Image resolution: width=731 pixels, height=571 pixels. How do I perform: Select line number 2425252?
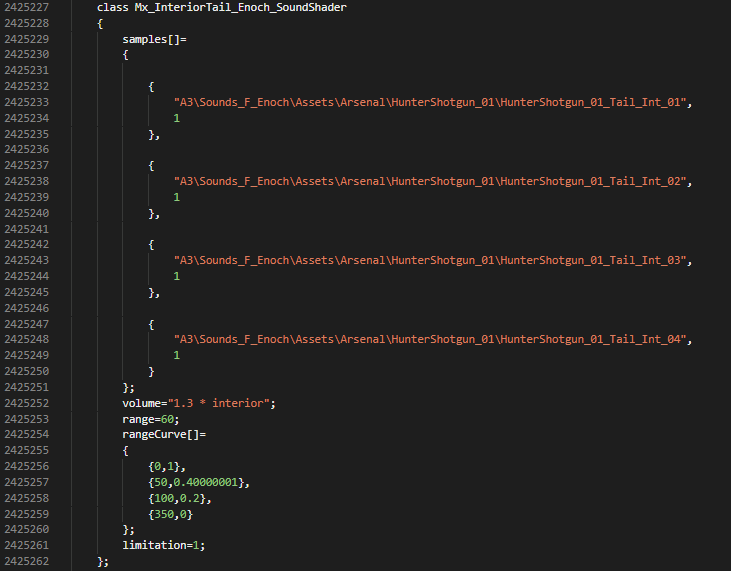tap(27, 403)
